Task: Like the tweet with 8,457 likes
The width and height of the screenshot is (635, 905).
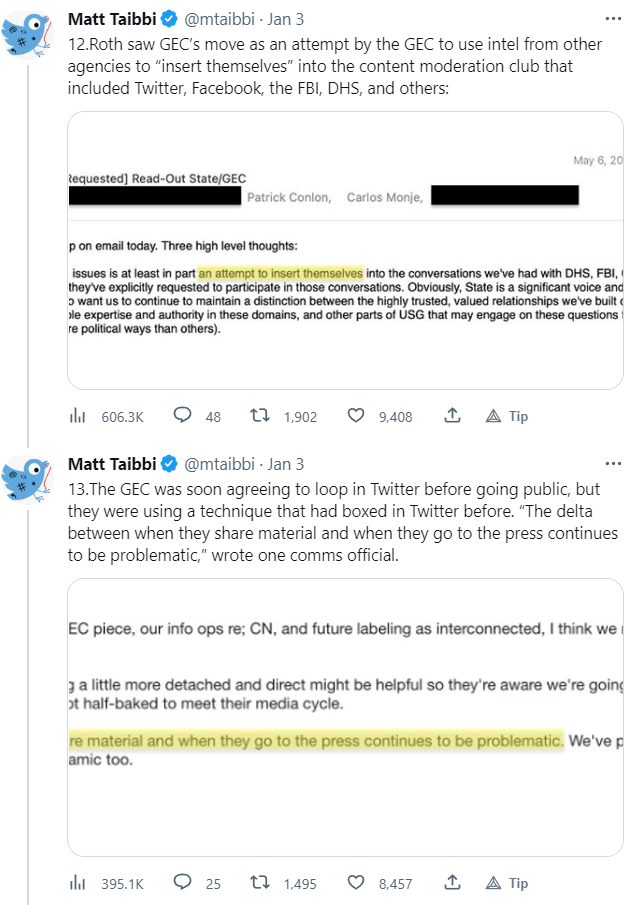Action: tap(356, 883)
